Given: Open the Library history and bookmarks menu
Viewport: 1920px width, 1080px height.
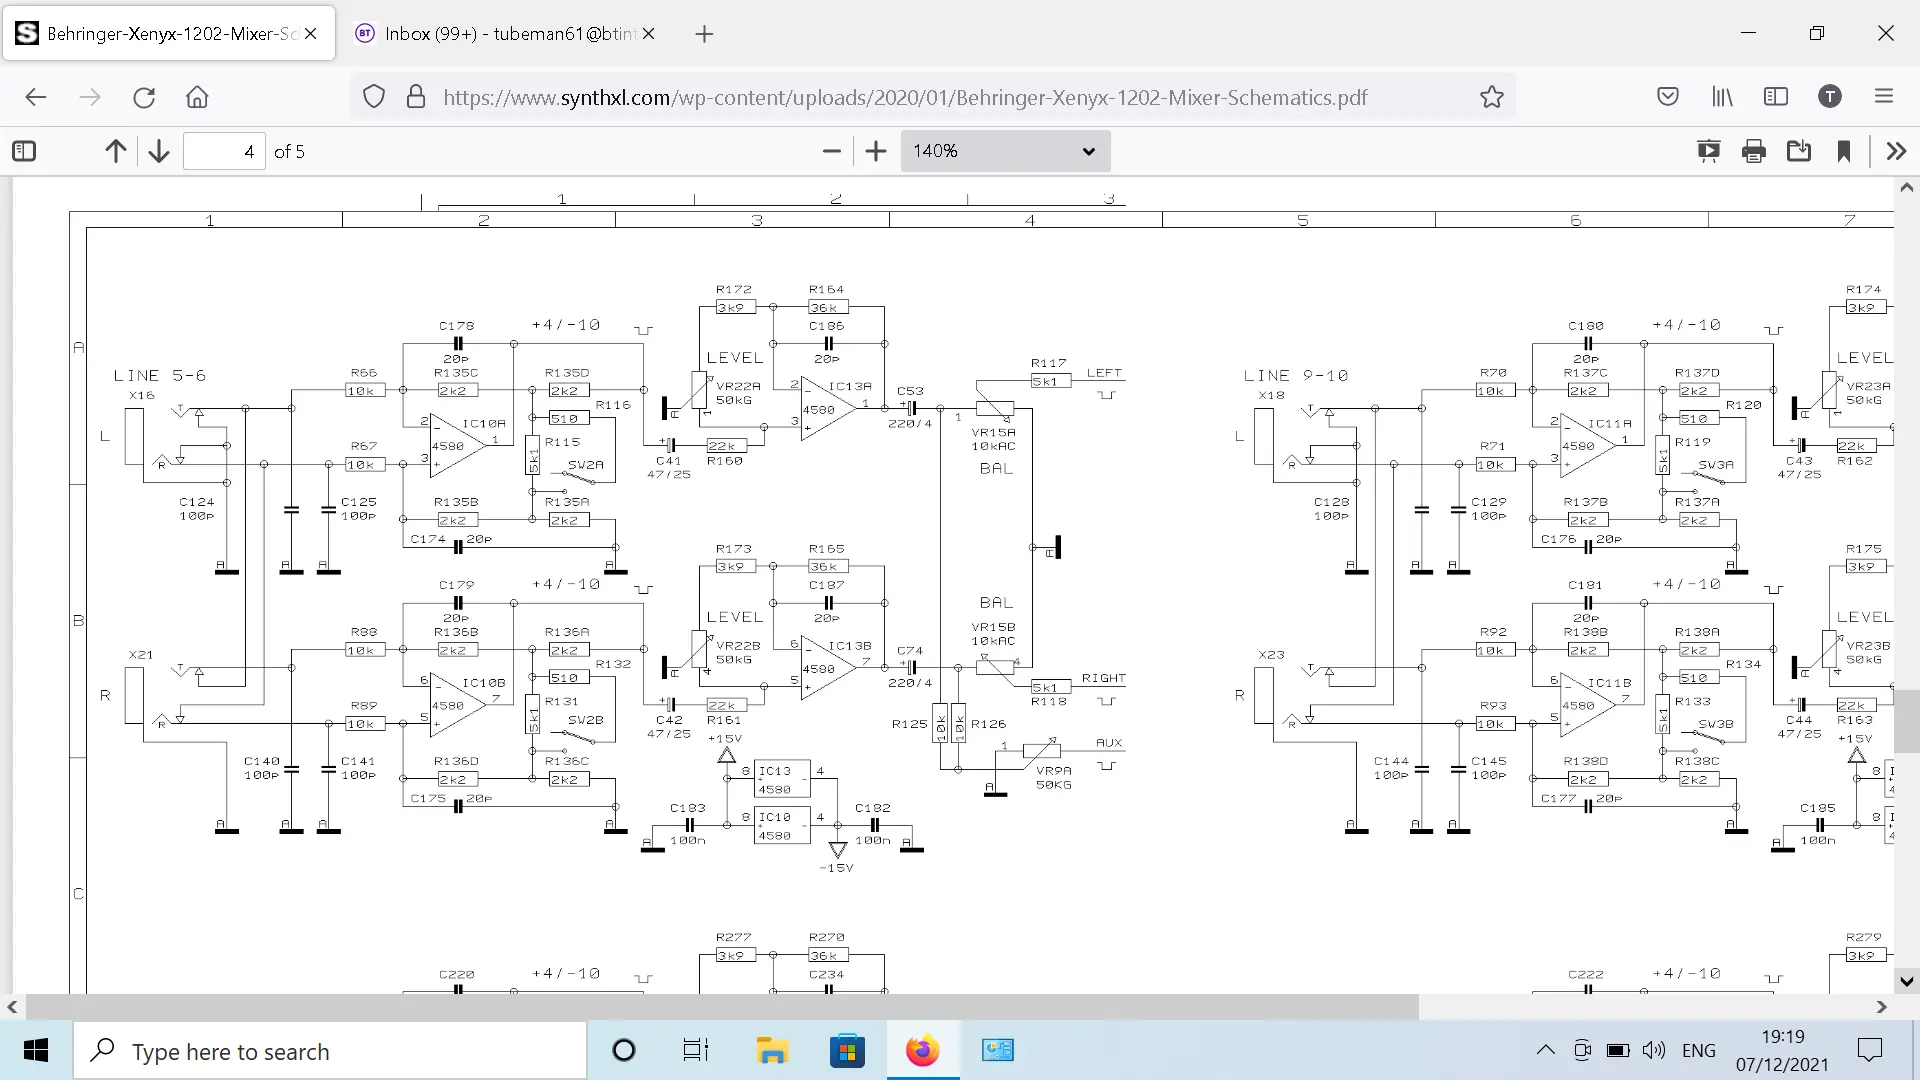Looking at the screenshot, I should (1722, 97).
